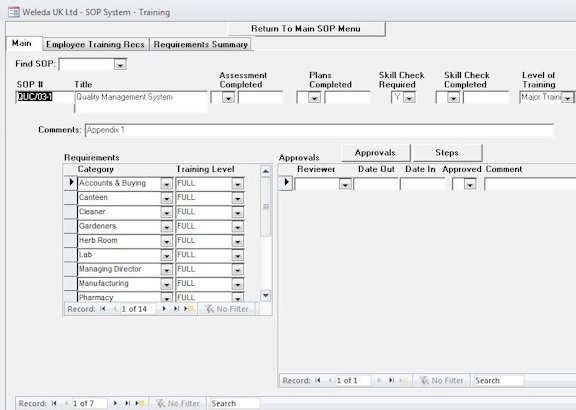Viewport: 576px width, 410px height.
Task: Create new record in Requirements navigator
Action: [188, 309]
